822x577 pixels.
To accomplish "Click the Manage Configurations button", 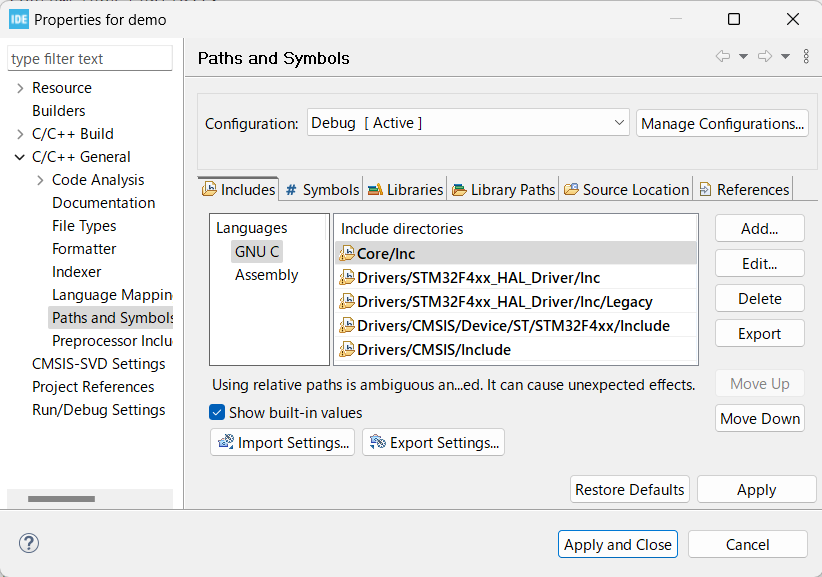I will 722,123.
